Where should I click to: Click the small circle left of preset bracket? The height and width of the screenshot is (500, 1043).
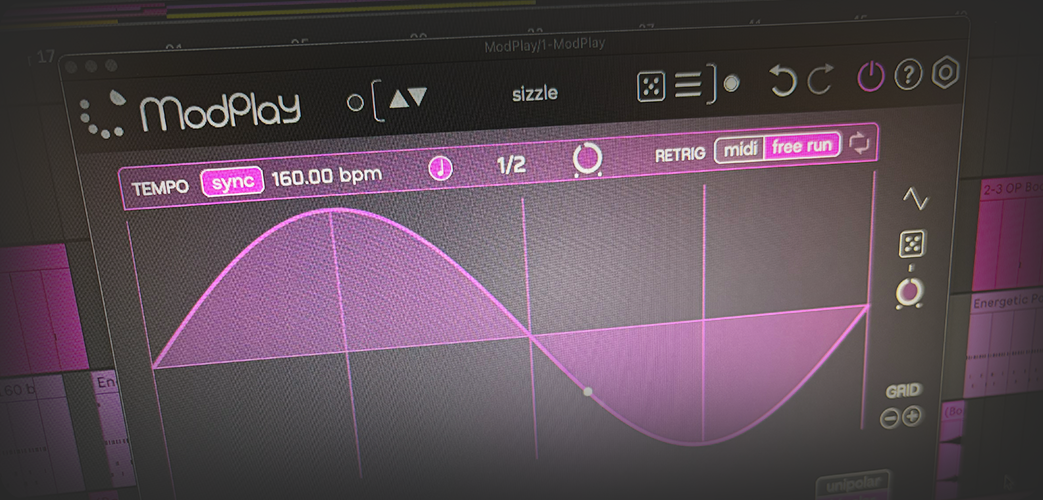pyautogui.click(x=356, y=103)
